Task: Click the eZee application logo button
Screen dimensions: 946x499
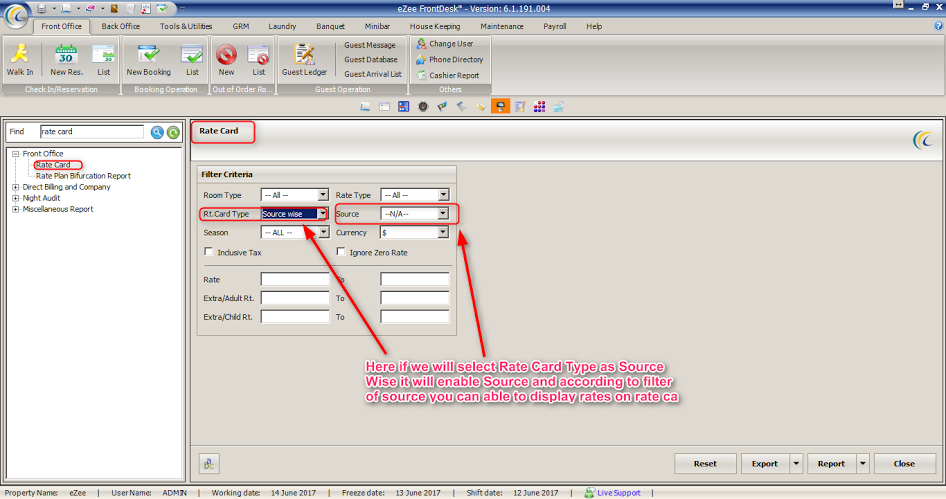Action: coord(16,15)
